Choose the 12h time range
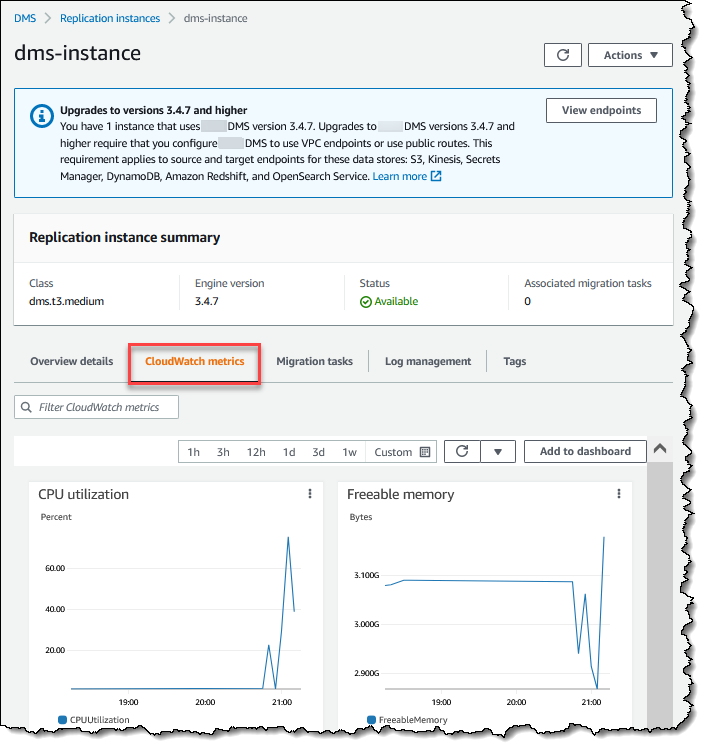The image size is (709, 751). coord(256,452)
